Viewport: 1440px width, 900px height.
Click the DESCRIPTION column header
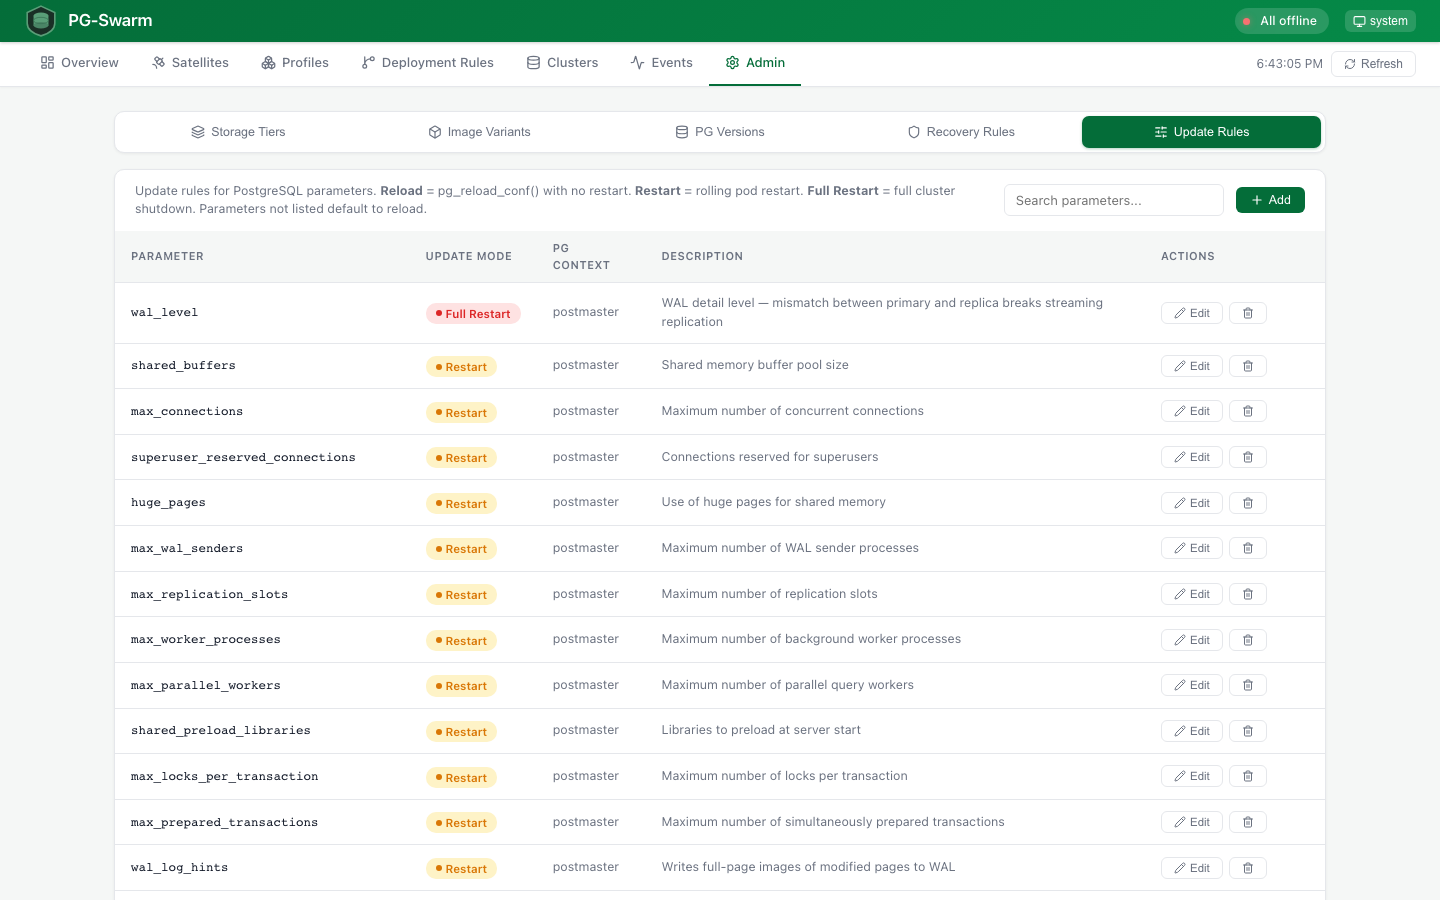click(702, 257)
